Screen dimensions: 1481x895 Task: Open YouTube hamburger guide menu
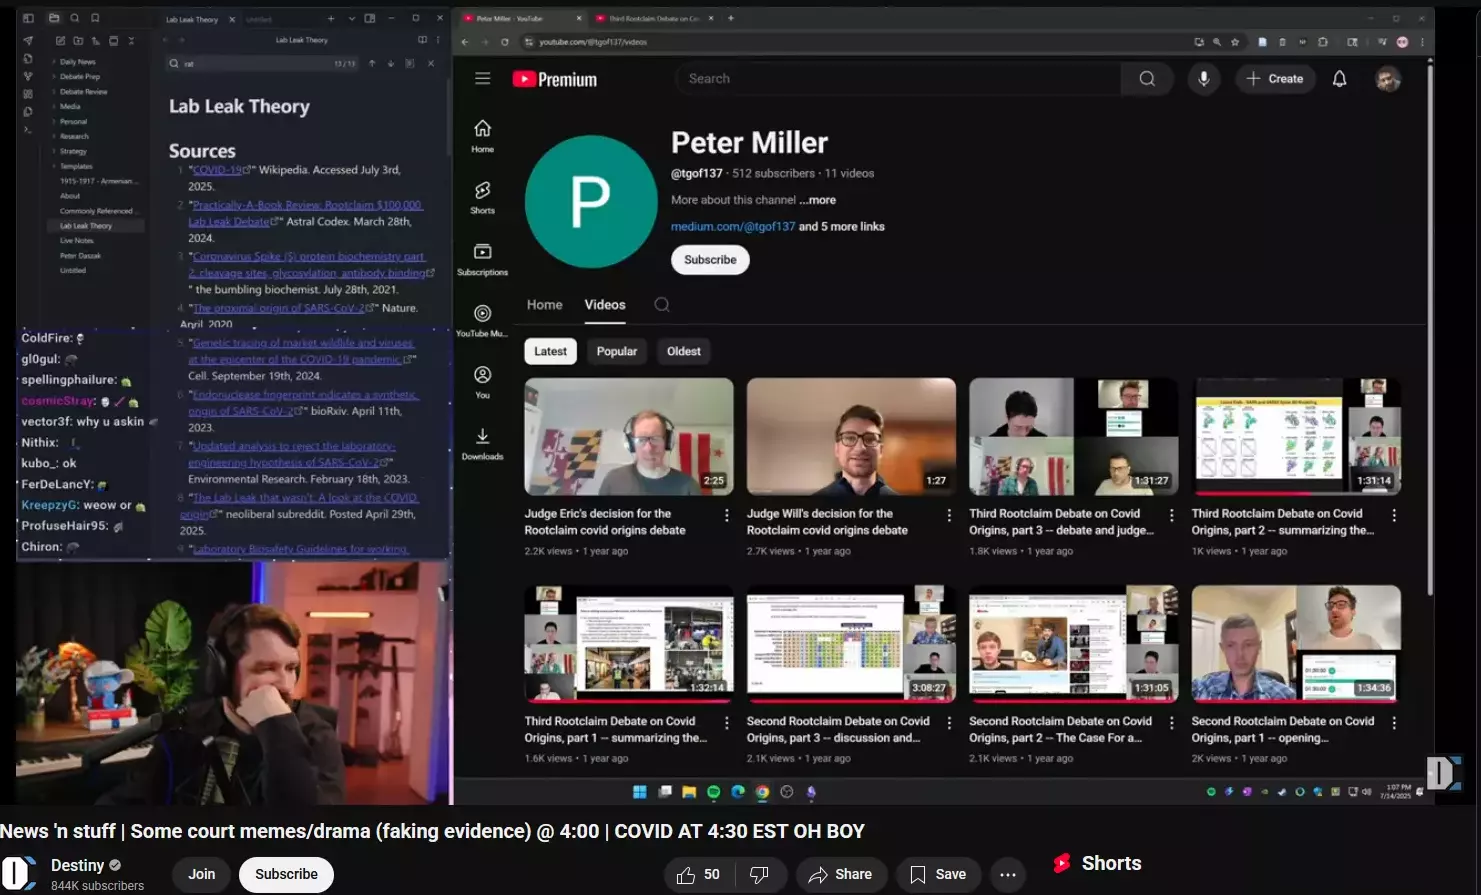pos(482,79)
